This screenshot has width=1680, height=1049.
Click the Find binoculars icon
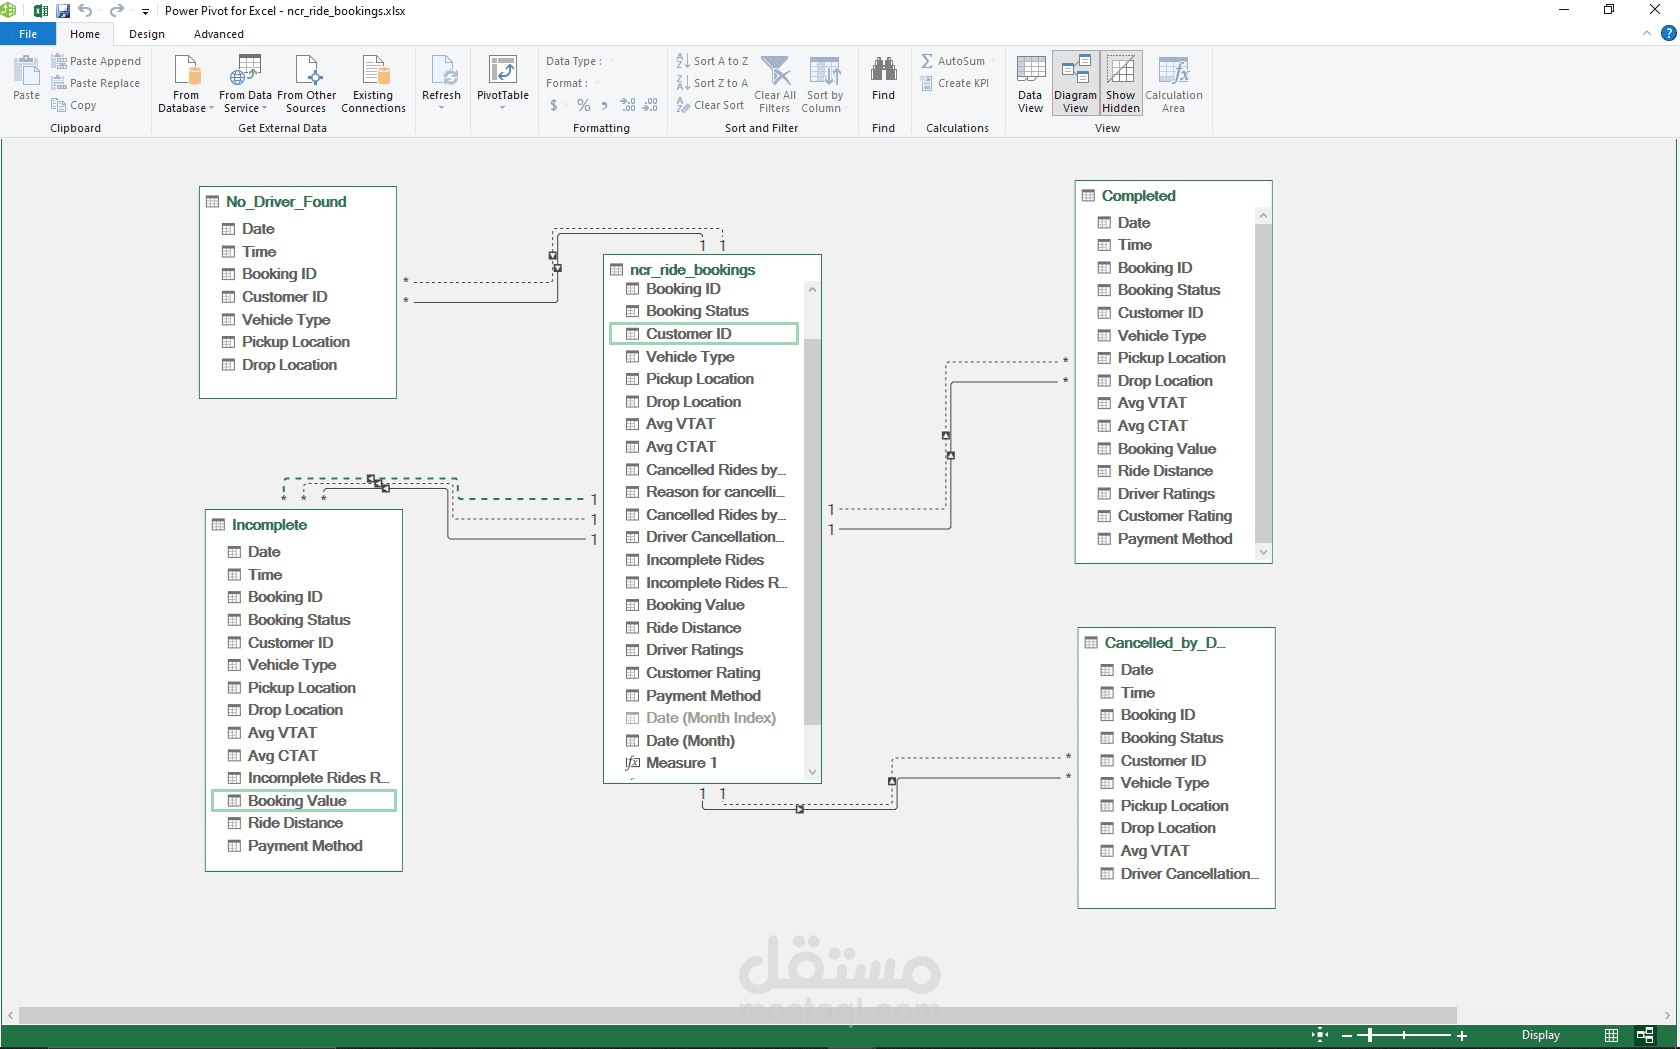tap(883, 70)
